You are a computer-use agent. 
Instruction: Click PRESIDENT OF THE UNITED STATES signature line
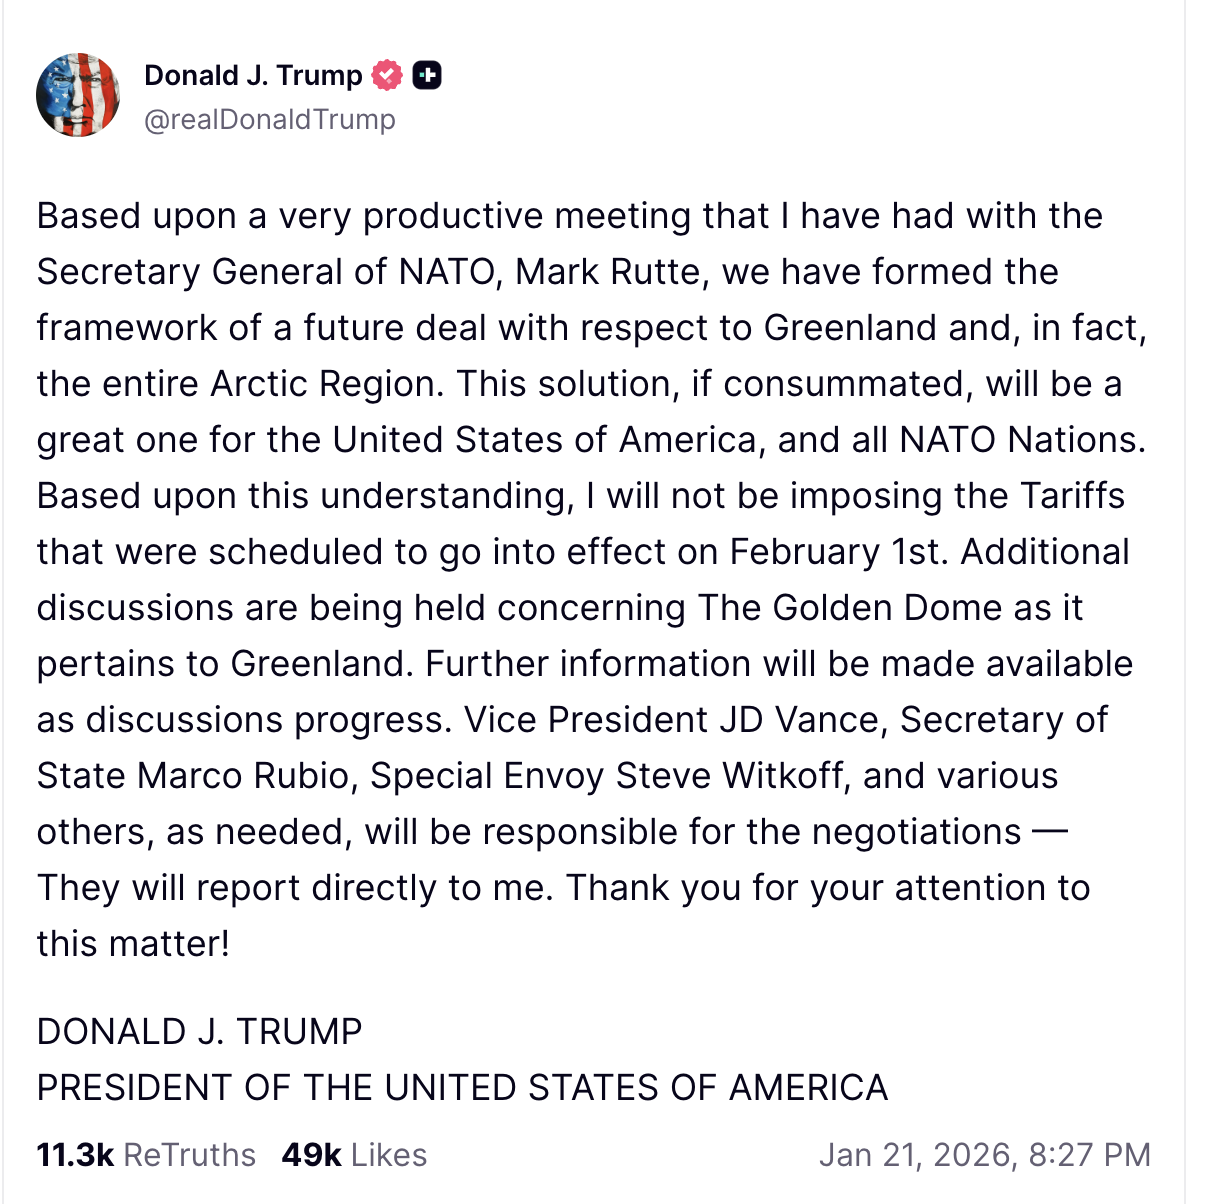click(462, 1088)
